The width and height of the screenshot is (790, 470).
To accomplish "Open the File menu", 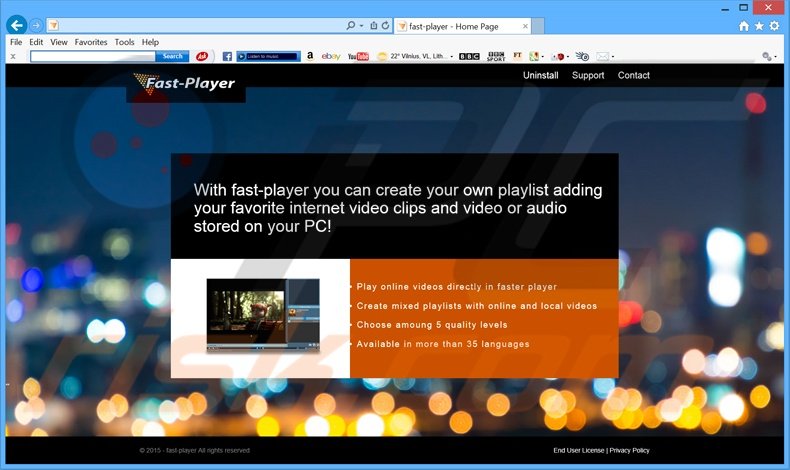I will tap(16, 42).
